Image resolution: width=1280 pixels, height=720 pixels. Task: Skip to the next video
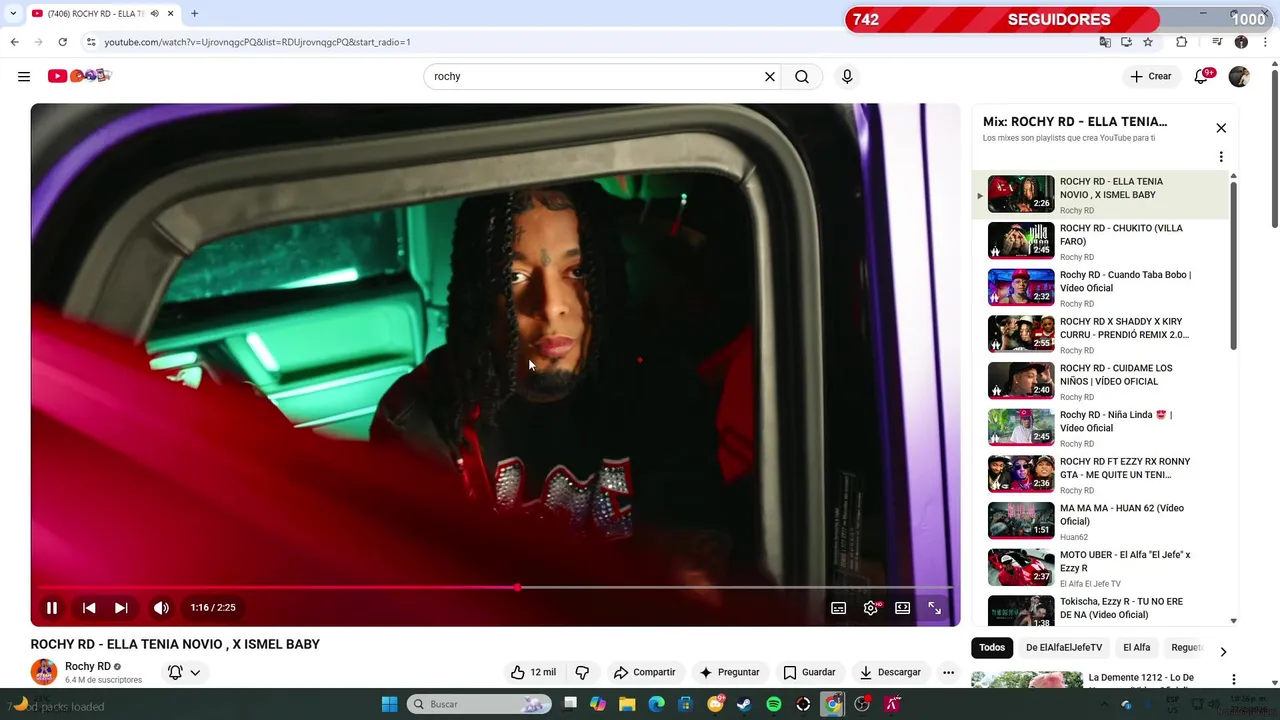121,607
